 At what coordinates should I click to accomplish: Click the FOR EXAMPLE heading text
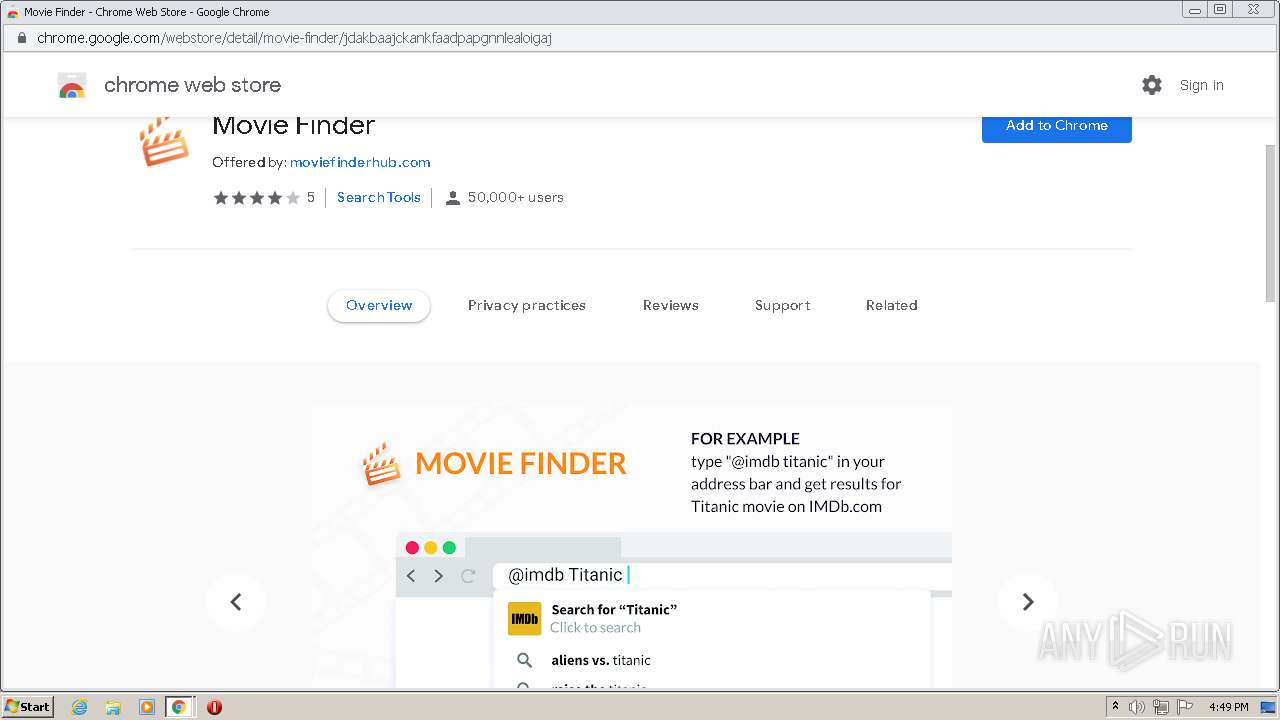tap(745, 439)
